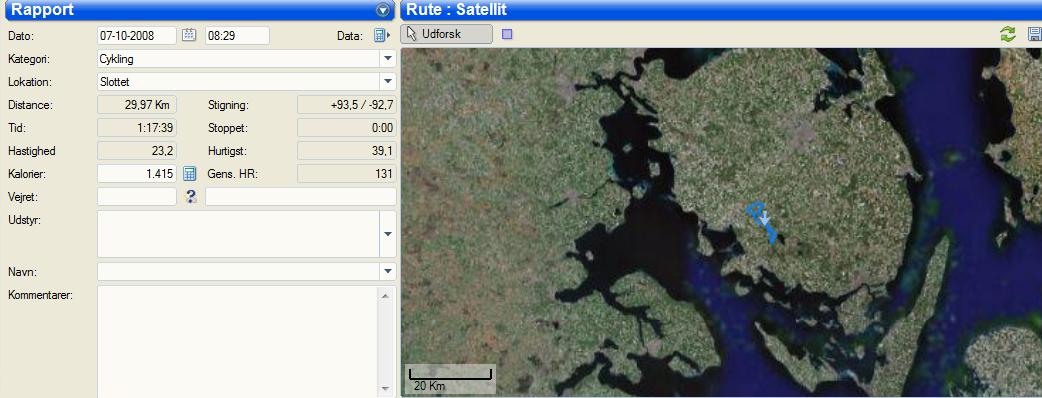
Task: Click the empty Vejret temperature field
Action: point(137,196)
